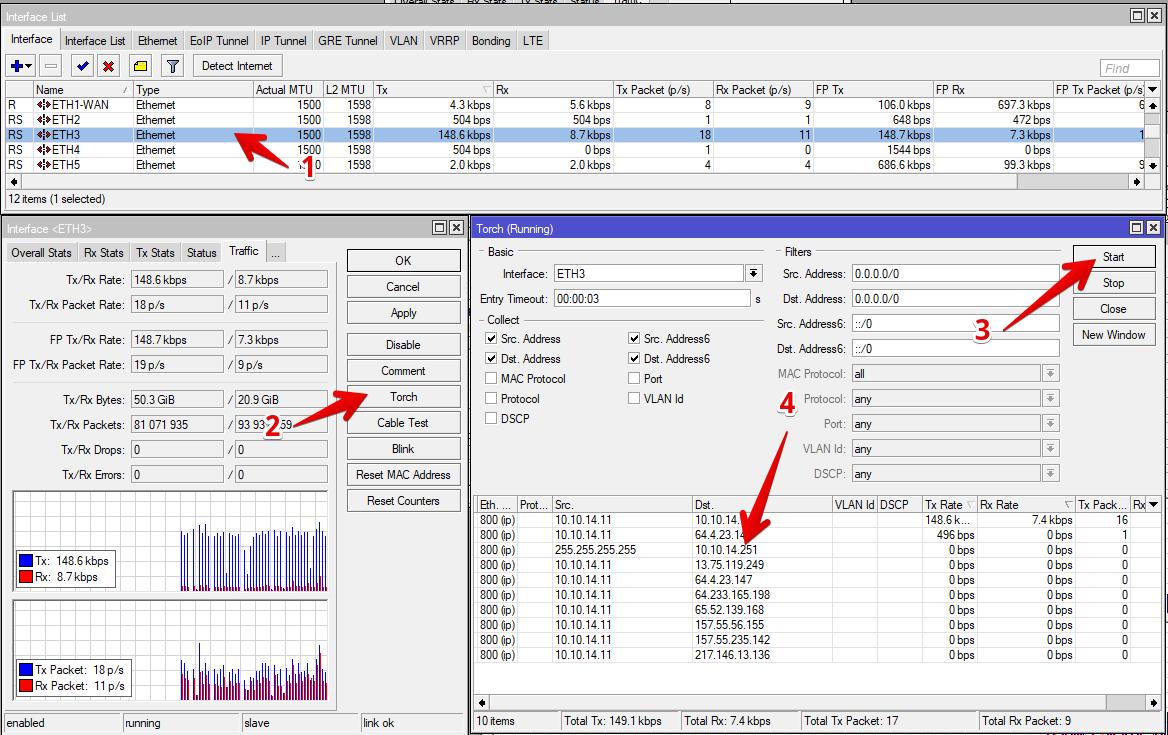Click the blue checkmark Enable icon
This screenshot has height=735, width=1168.
pos(82,66)
